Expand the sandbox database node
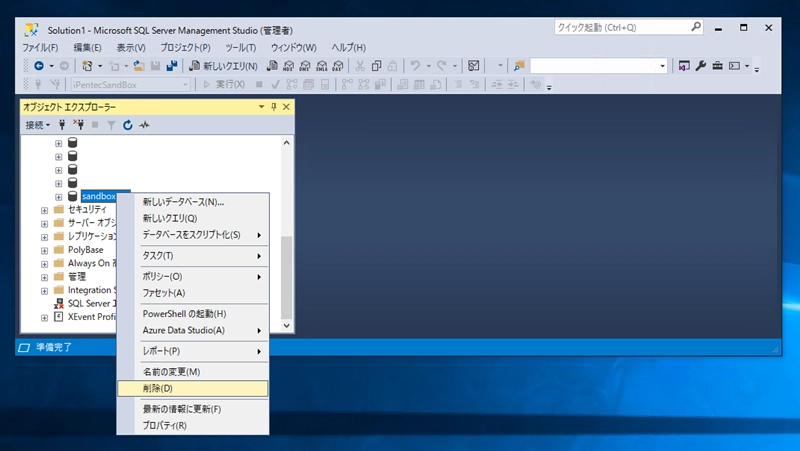The width and height of the screenshot is (800, 451). [x=59, y=197]
